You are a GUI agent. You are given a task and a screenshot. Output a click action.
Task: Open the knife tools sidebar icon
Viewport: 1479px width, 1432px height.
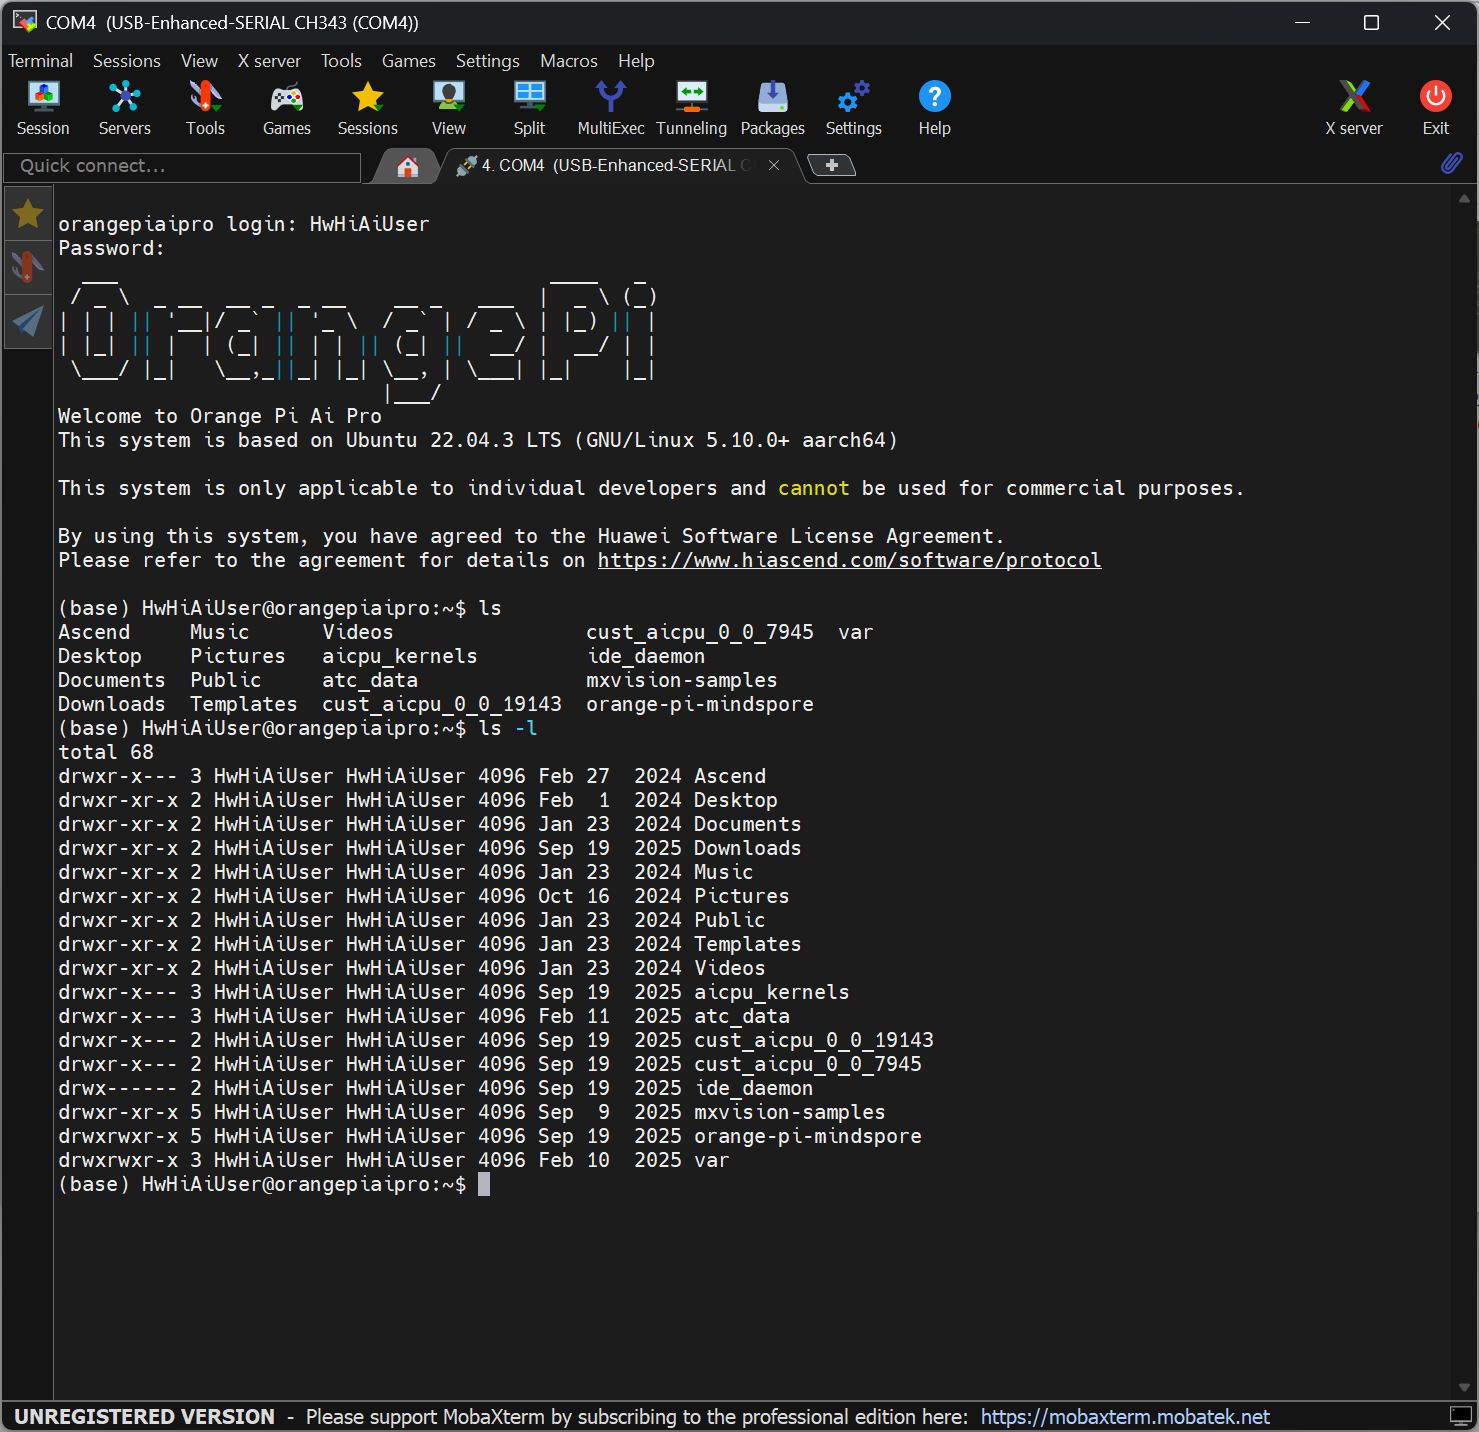[x=28, y=267]
